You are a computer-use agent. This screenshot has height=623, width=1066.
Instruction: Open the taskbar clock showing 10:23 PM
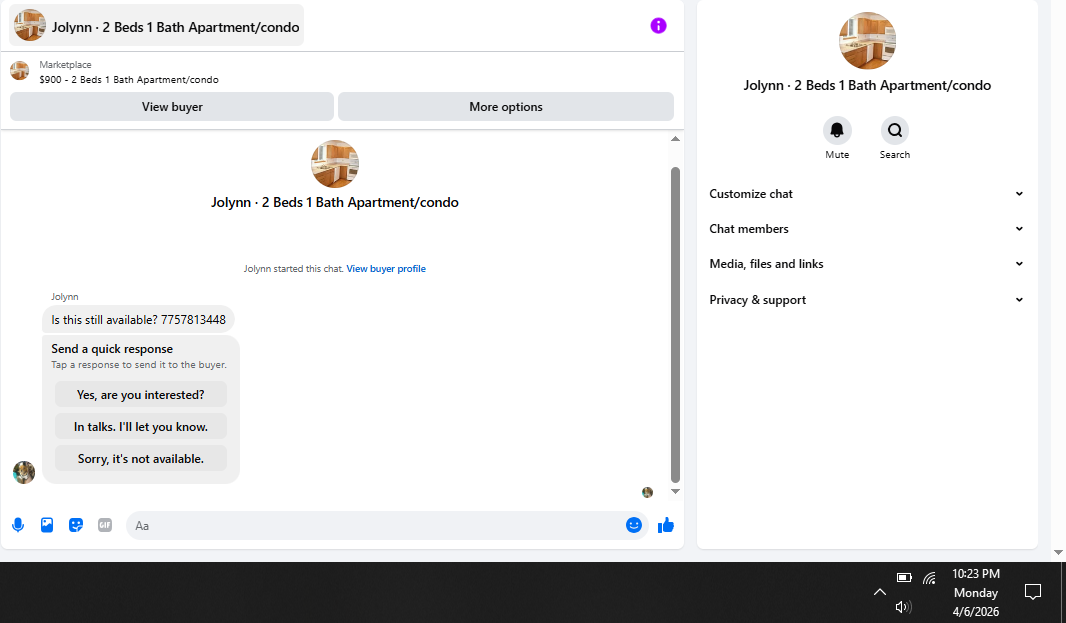point(976,592)
